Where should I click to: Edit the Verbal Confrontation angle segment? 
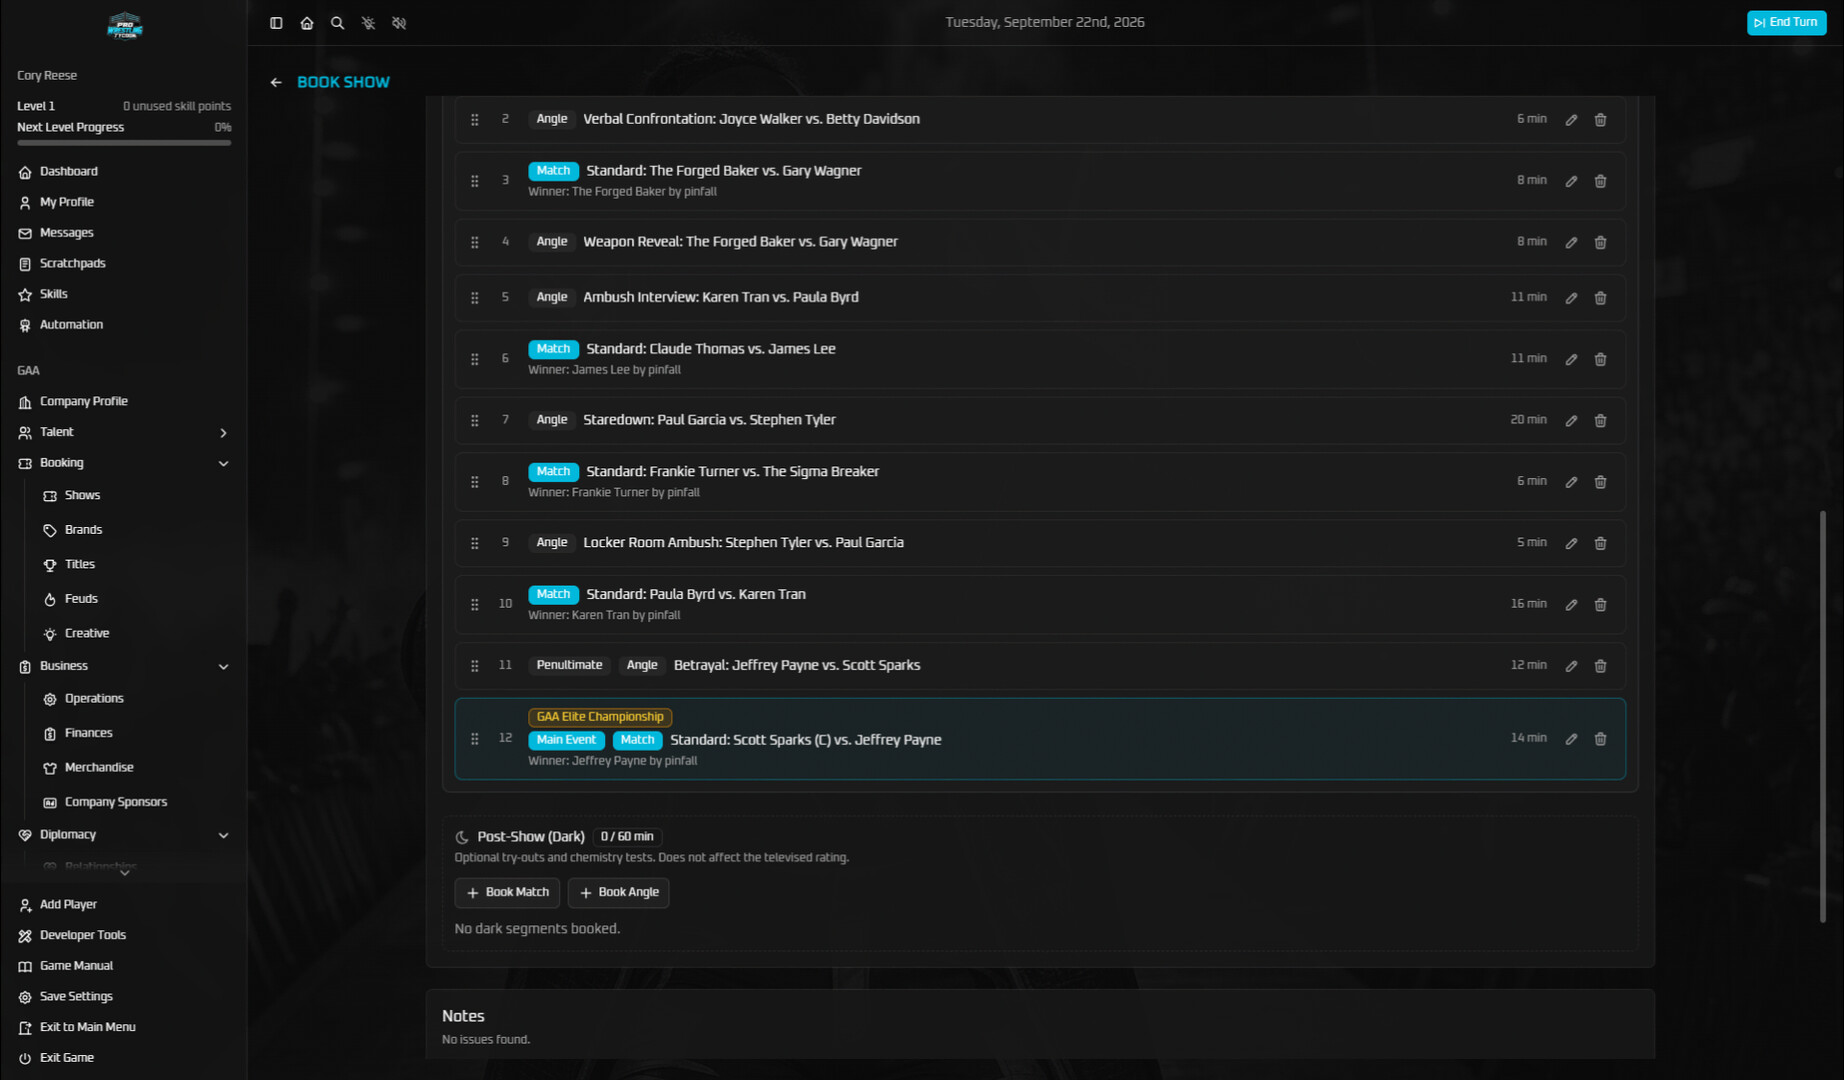1571,120
